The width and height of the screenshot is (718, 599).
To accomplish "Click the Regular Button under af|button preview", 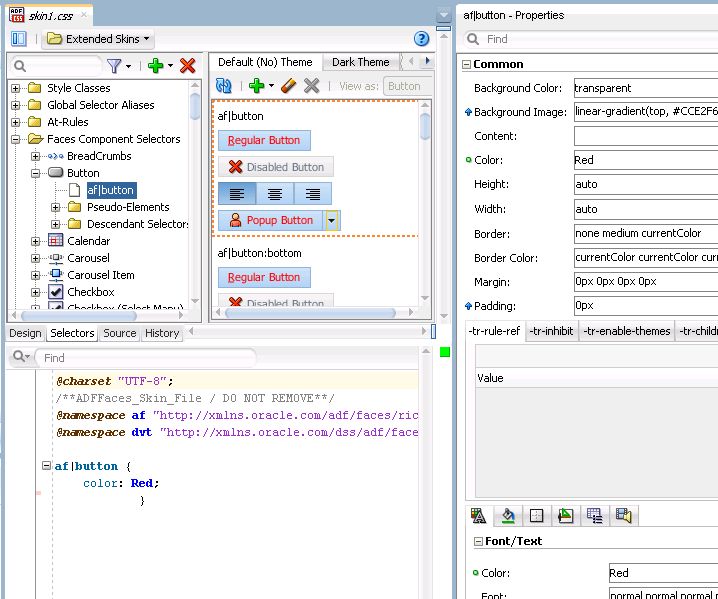I will tap(264, 140).
